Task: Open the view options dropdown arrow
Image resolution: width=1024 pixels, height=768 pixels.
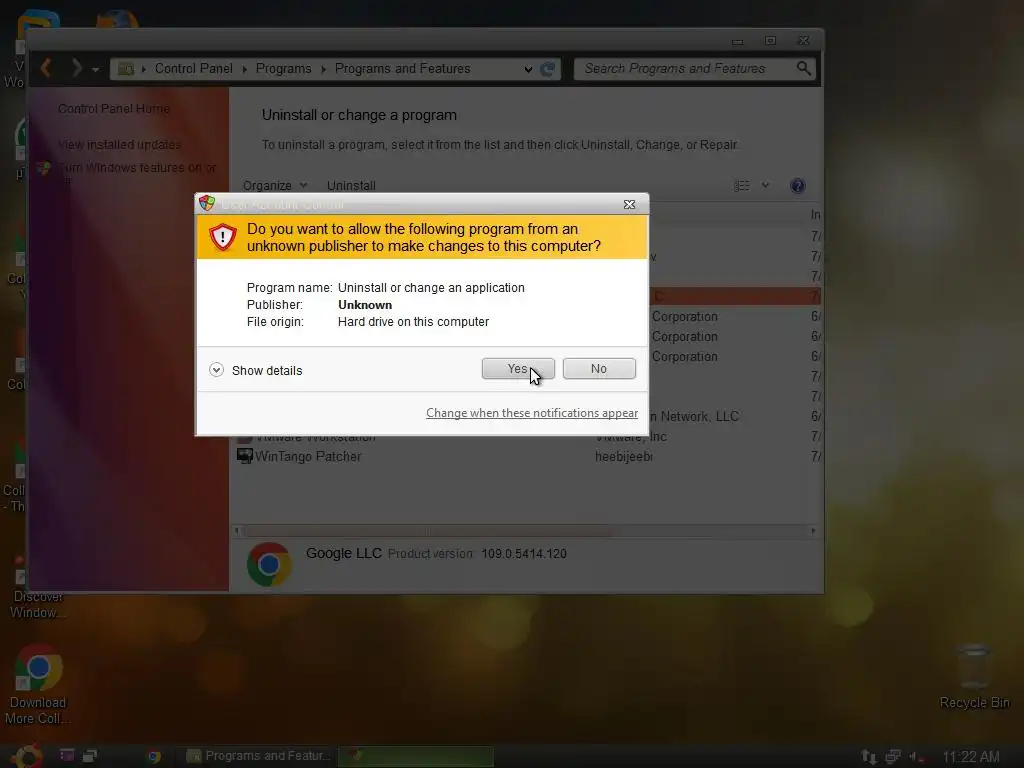Action: pyautogui.click(x=765, y=185)
